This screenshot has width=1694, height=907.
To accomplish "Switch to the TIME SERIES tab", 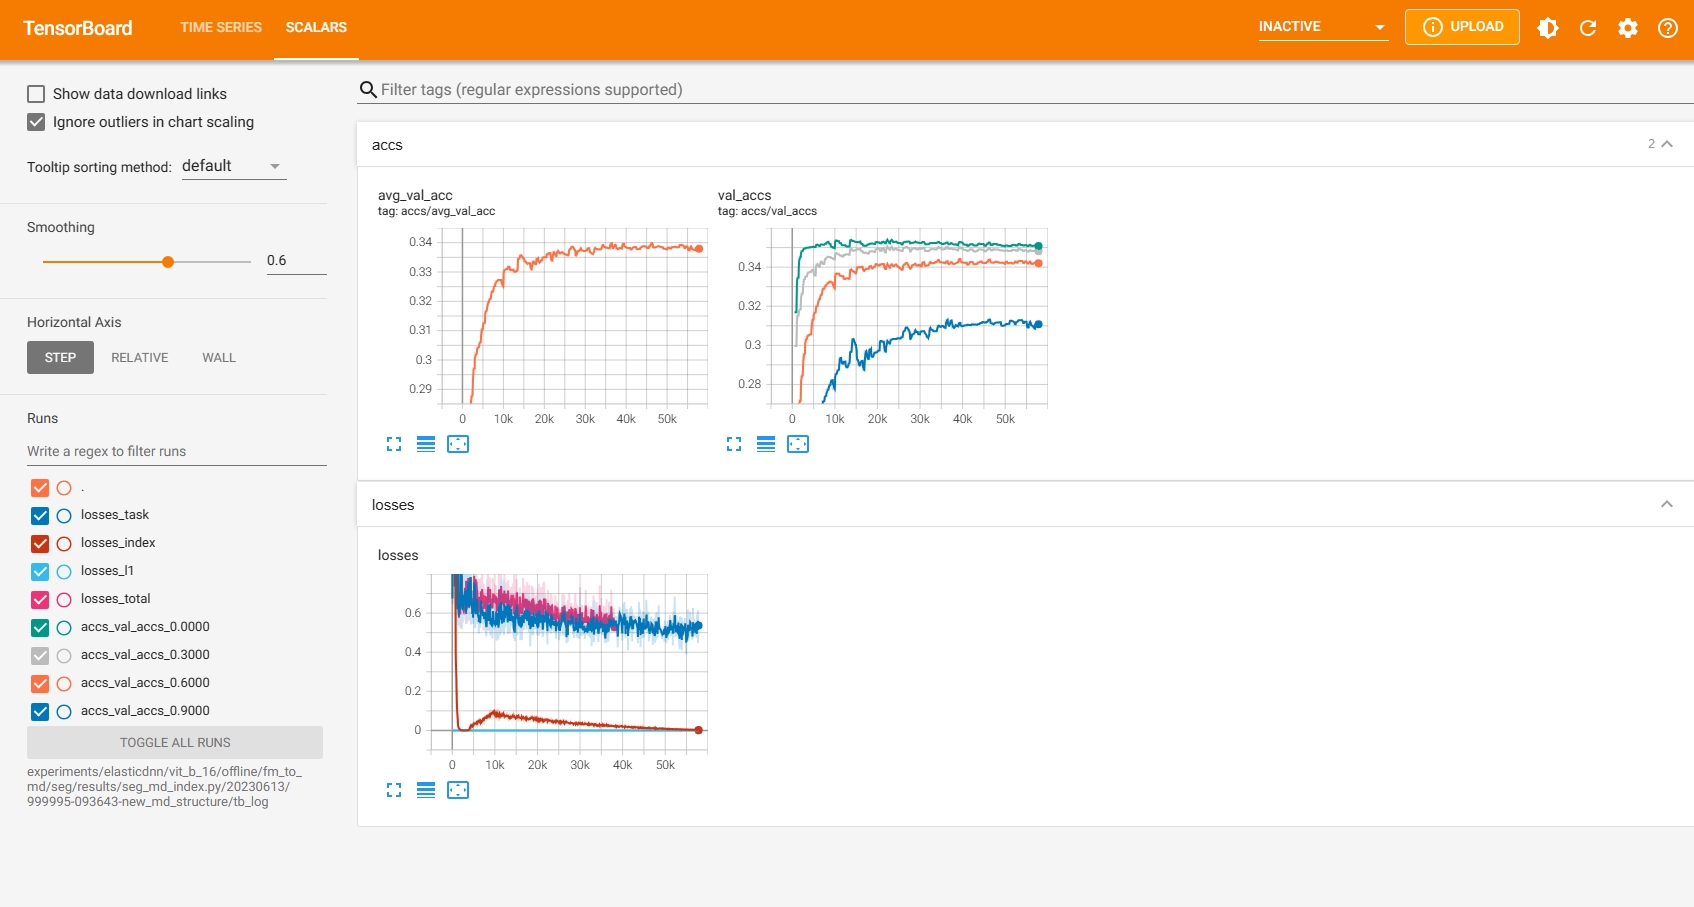I will pos(221,27).
